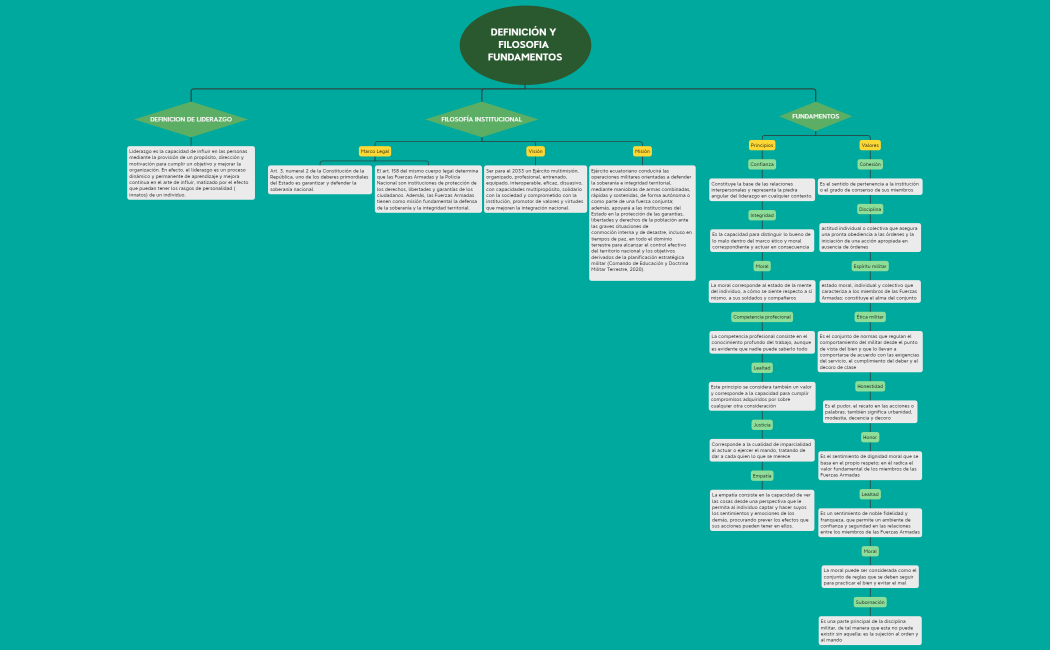The height and width of the screenshot is (650, 1050).
Task: Click the Competencia profesional node
Action: click(762, 317)
